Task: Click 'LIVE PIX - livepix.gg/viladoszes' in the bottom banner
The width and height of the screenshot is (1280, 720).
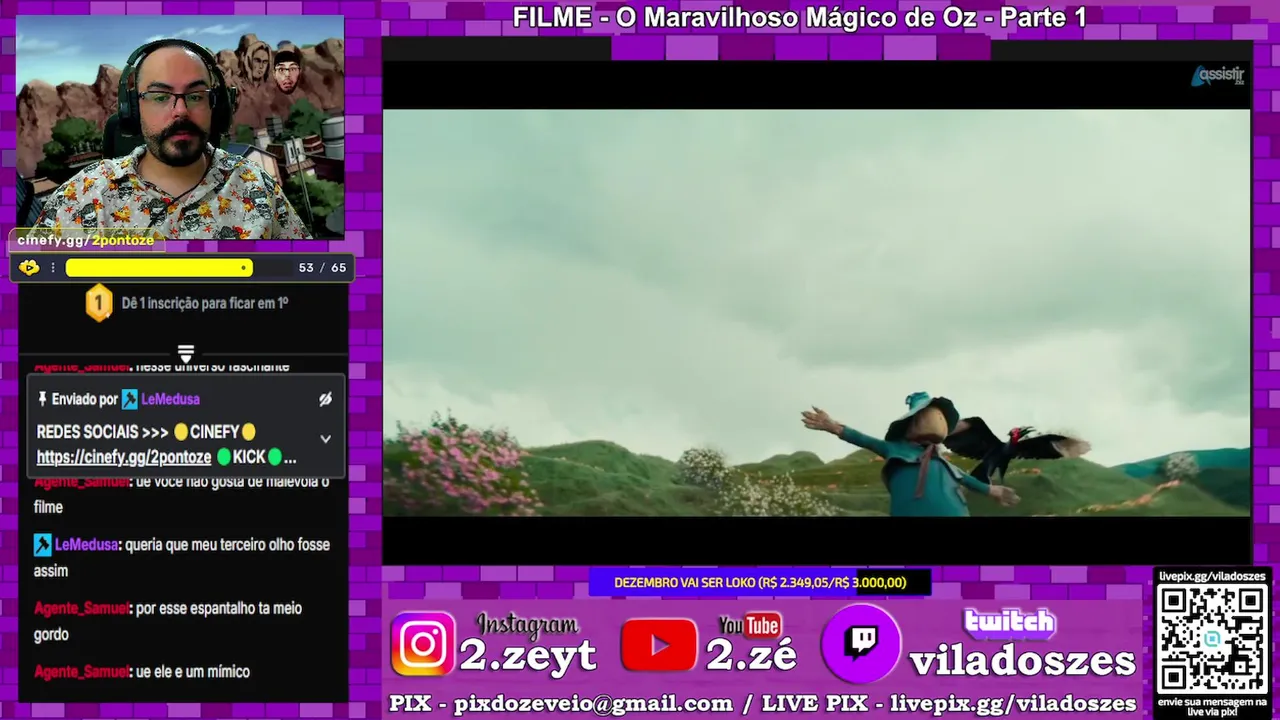Action: point(949,704)
